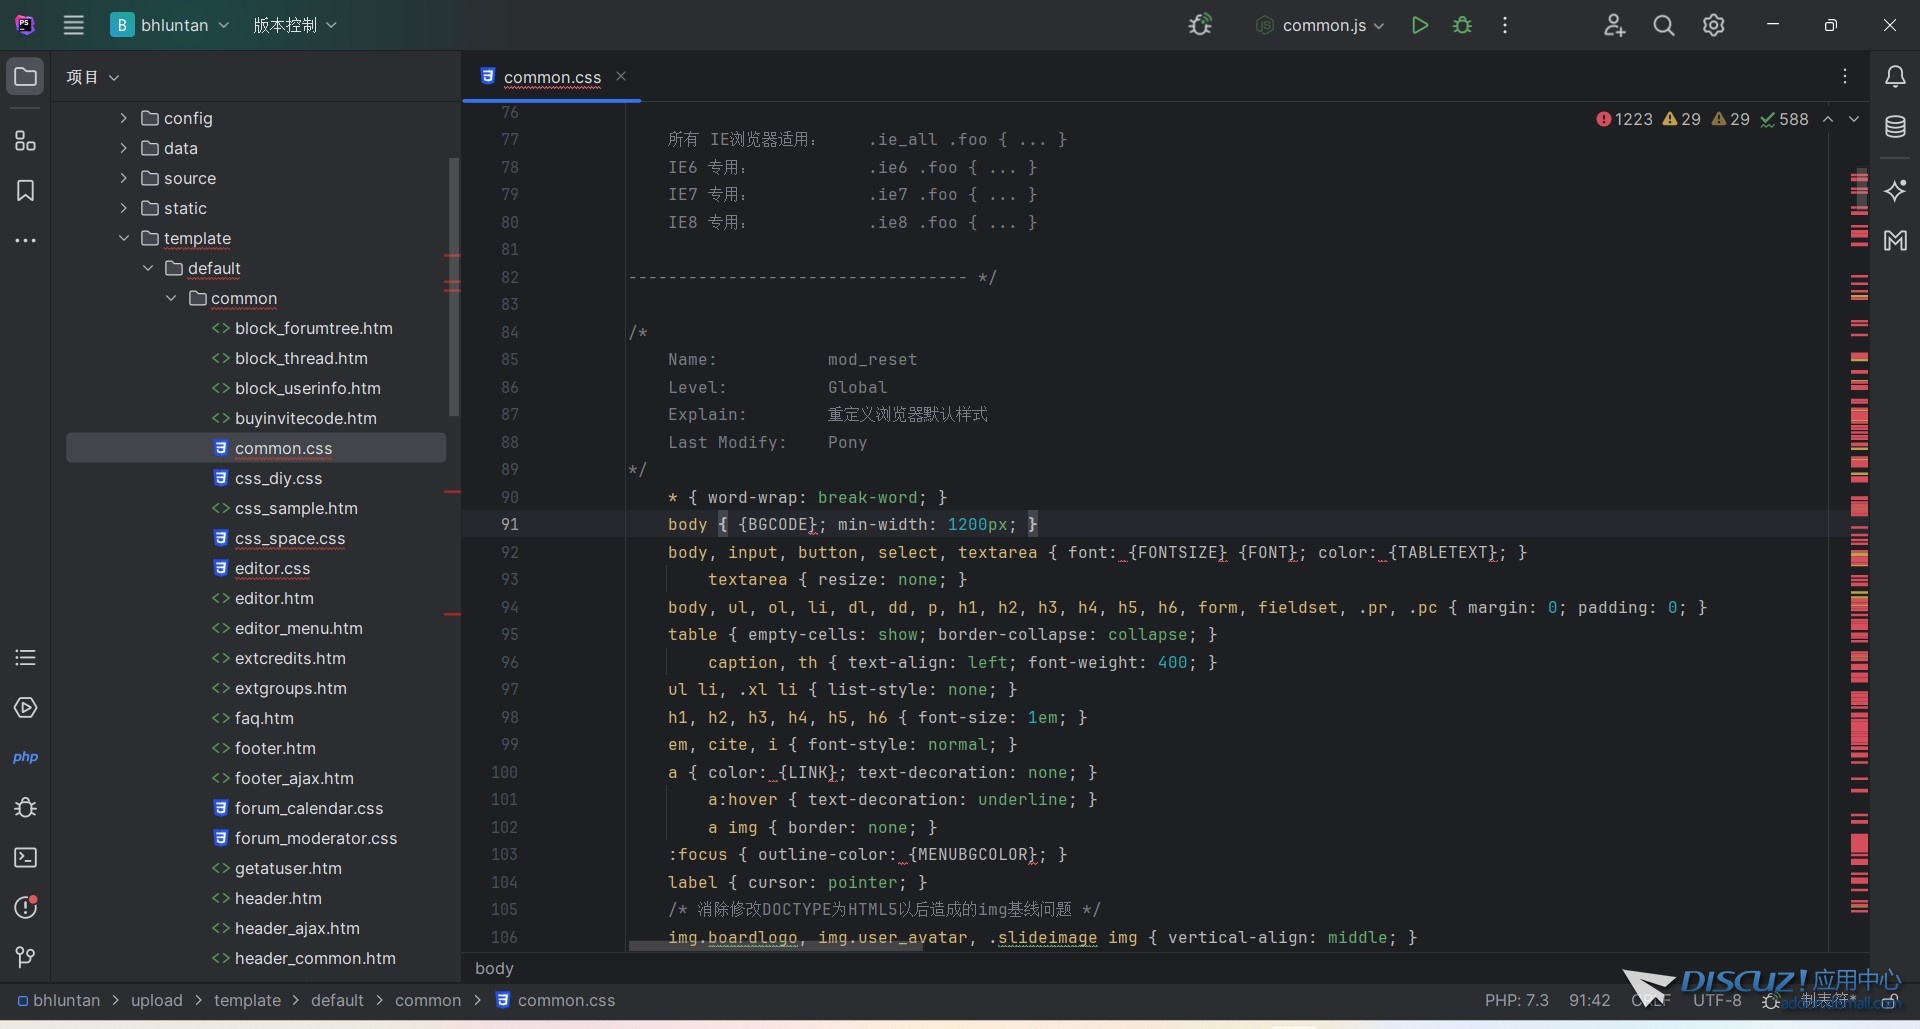
Task: Open the Terminal tool window
Action: [x=25, y=858]
